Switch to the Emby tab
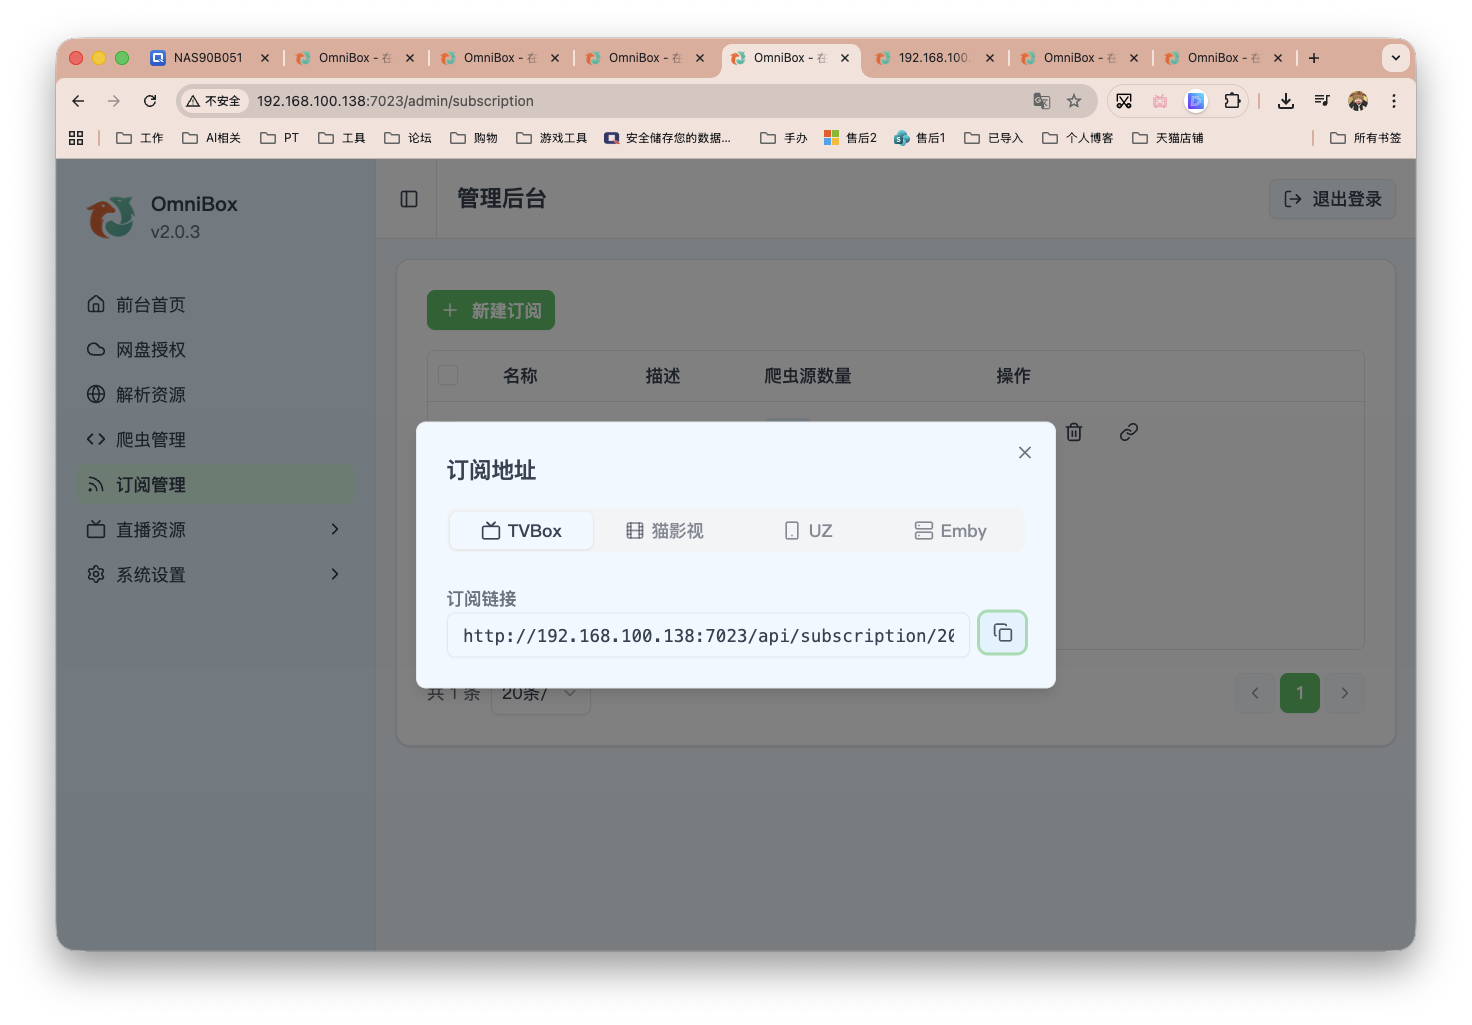 click(949, 530)
